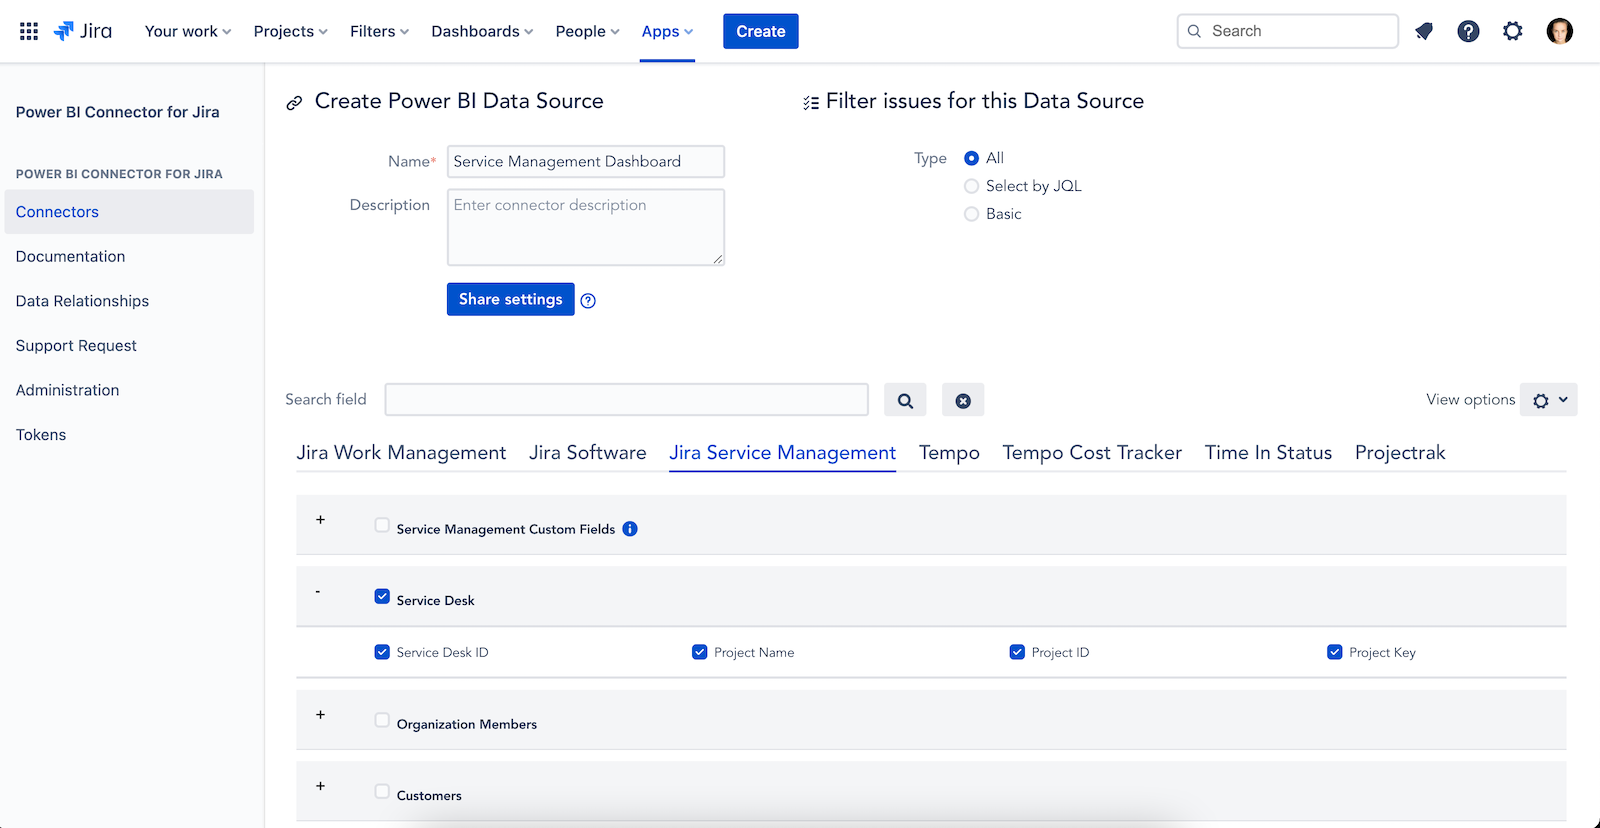
Task: Click the Share settings button
Action: pyautogui.click(x=510, y=299)
